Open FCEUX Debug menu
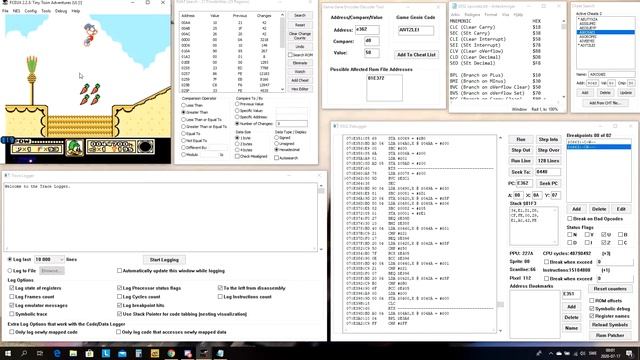 coord(61,11)
